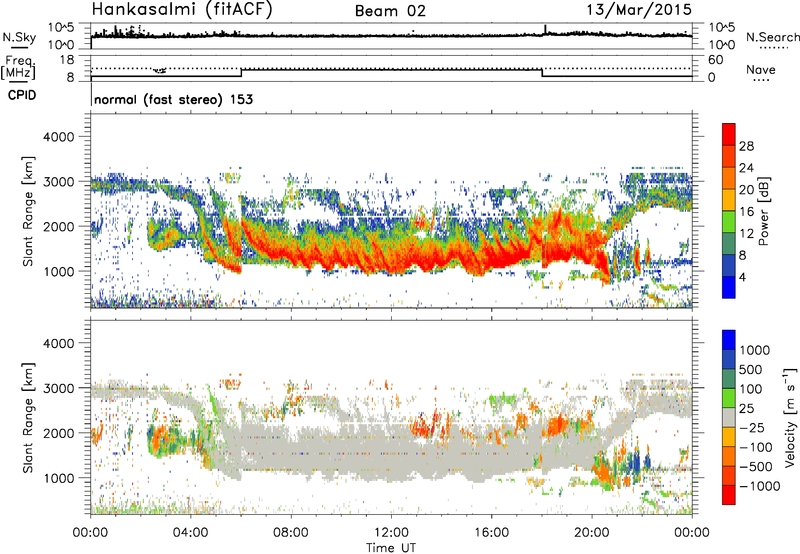
Task: Click the Nave axis value 60
Action: tap(715, 60)
